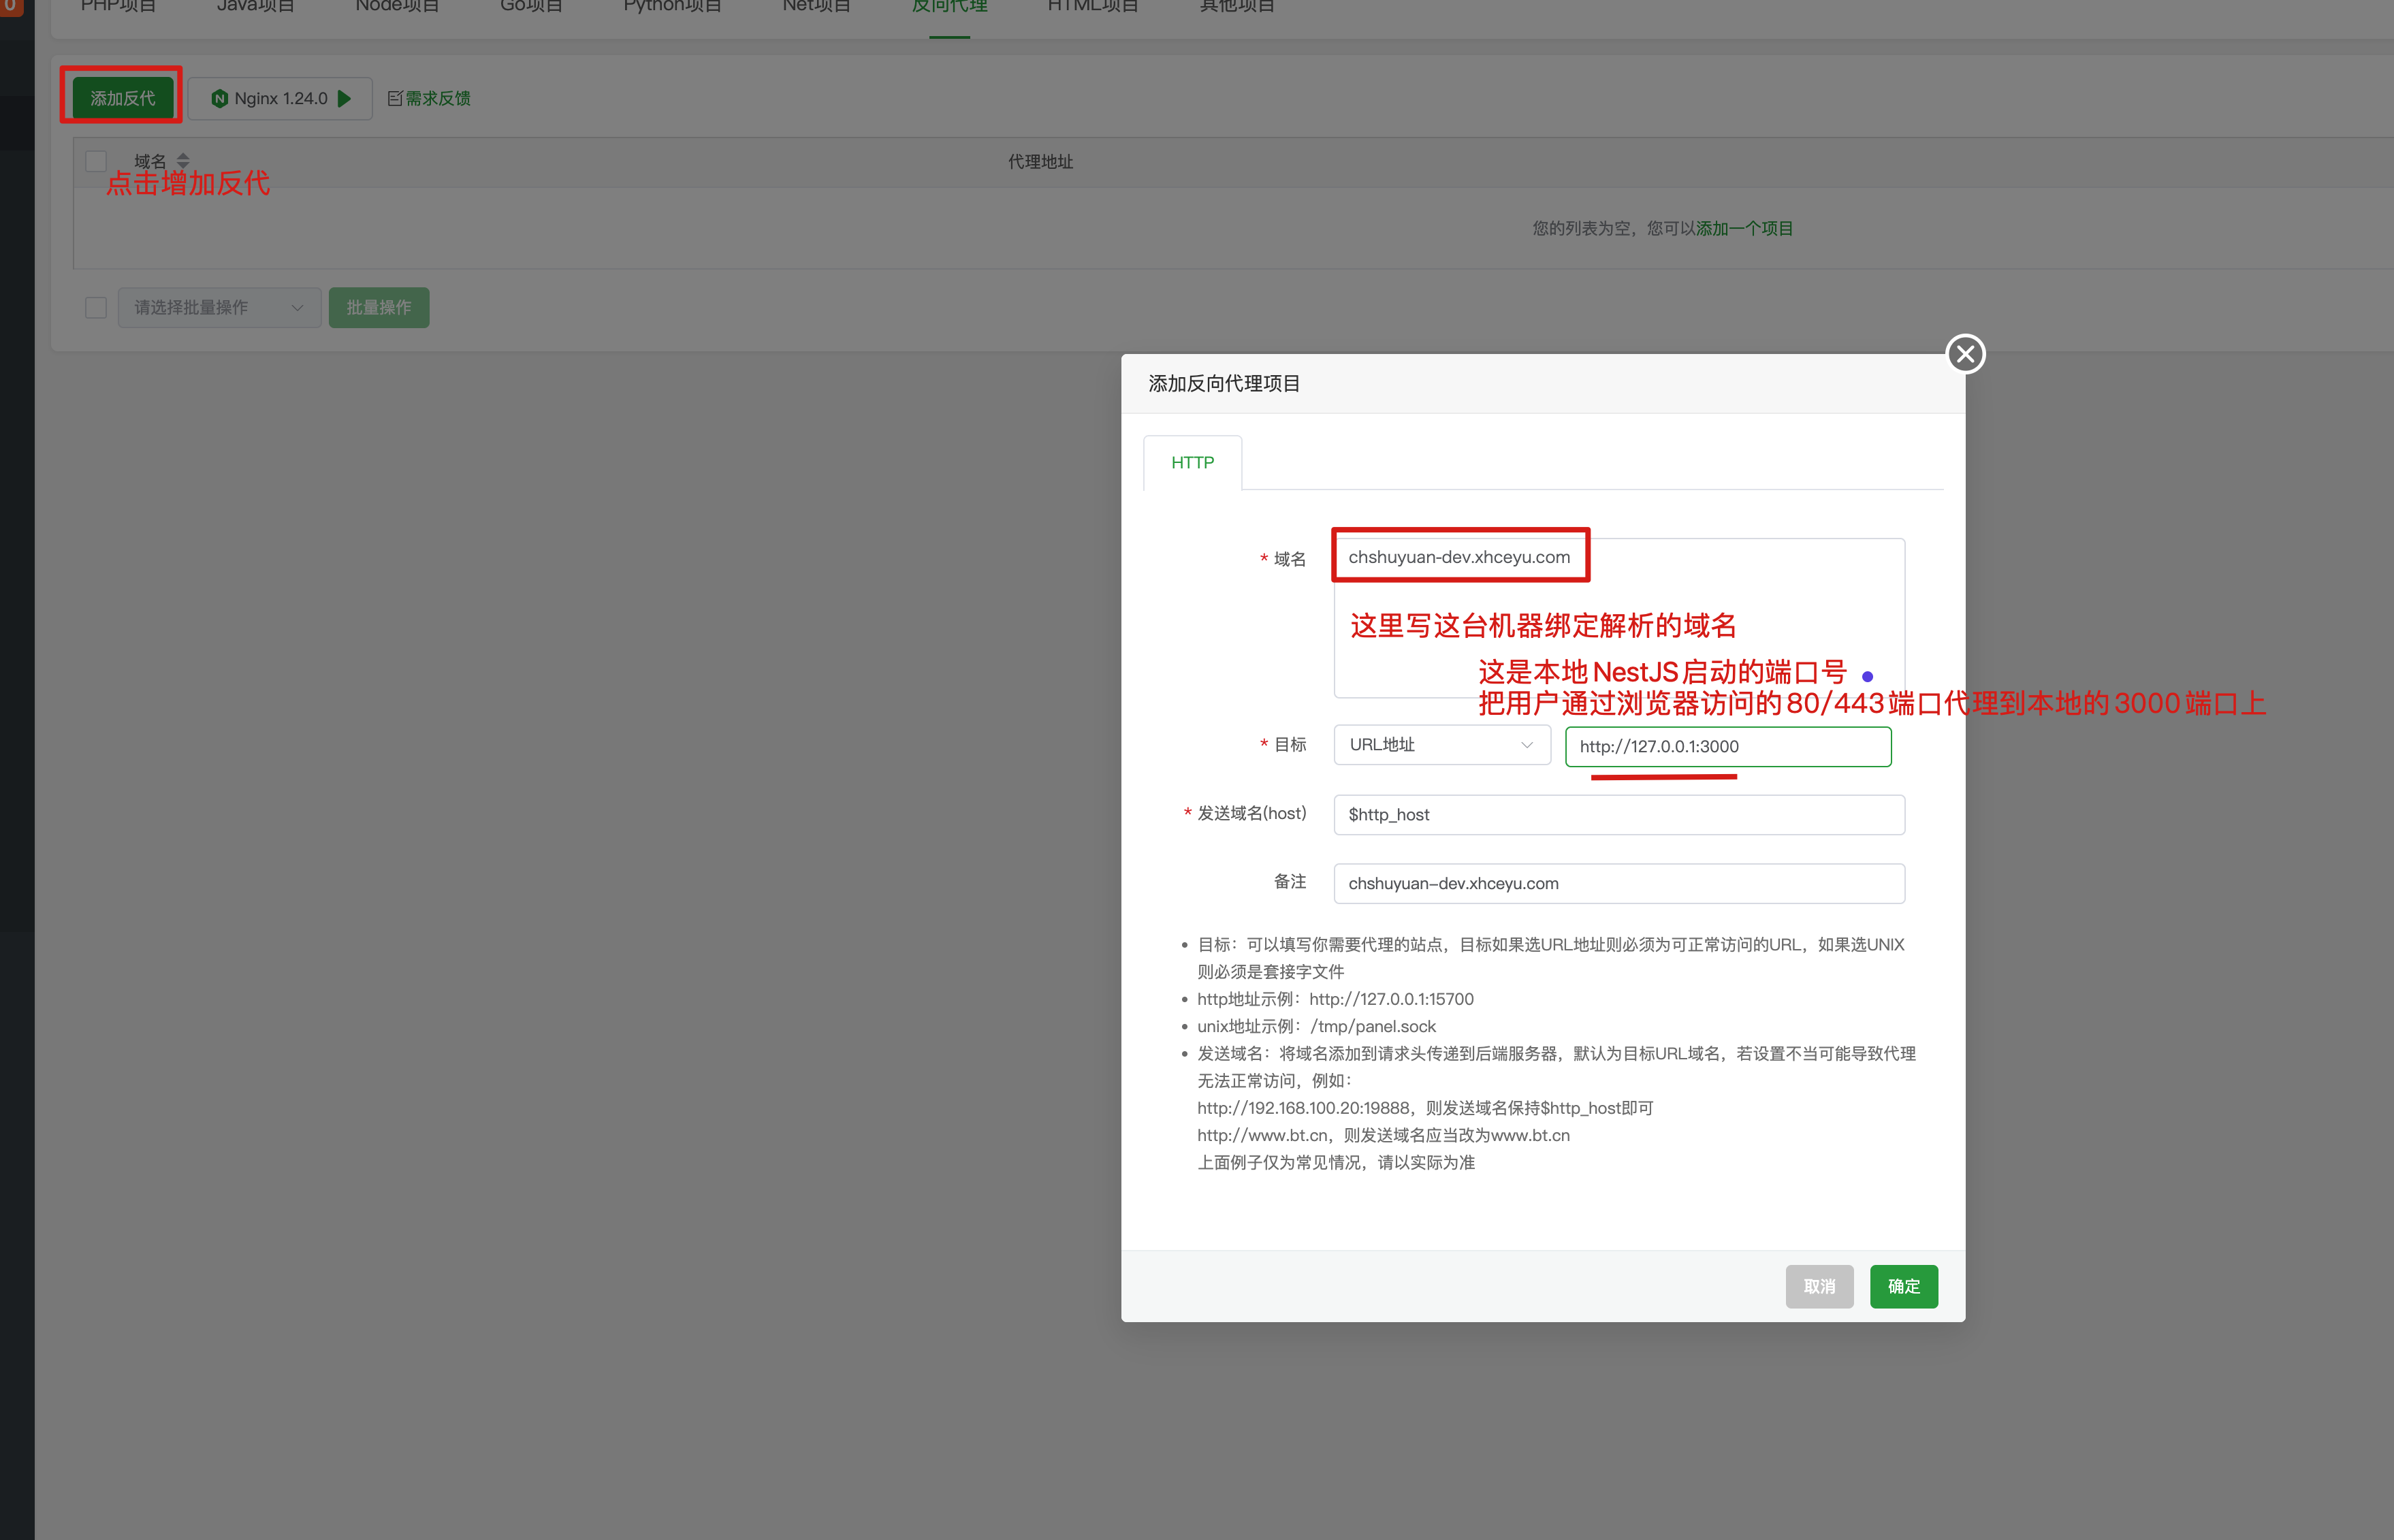Click the 需求反馈 feedback edit icon
The image size is (2394, 1540).
[394, 98]
